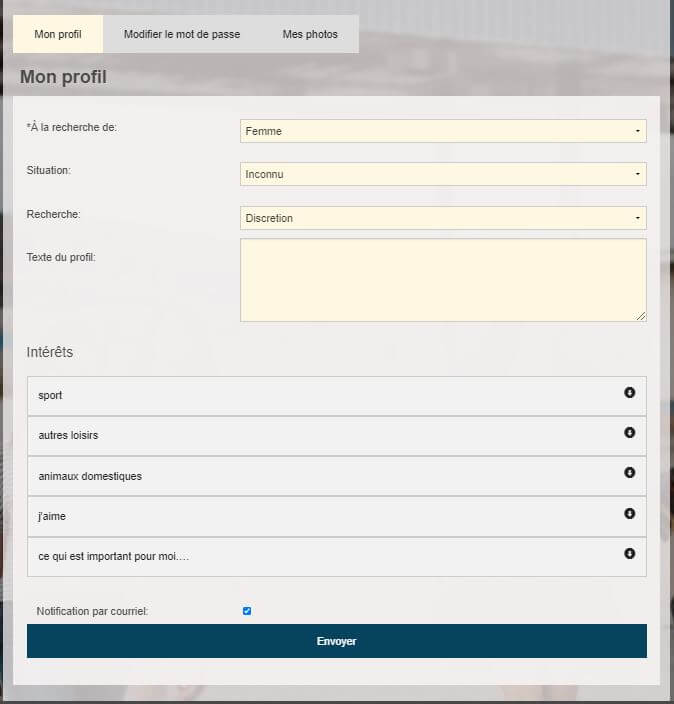Click inside the Texte du profil textarea

point(443,280)
